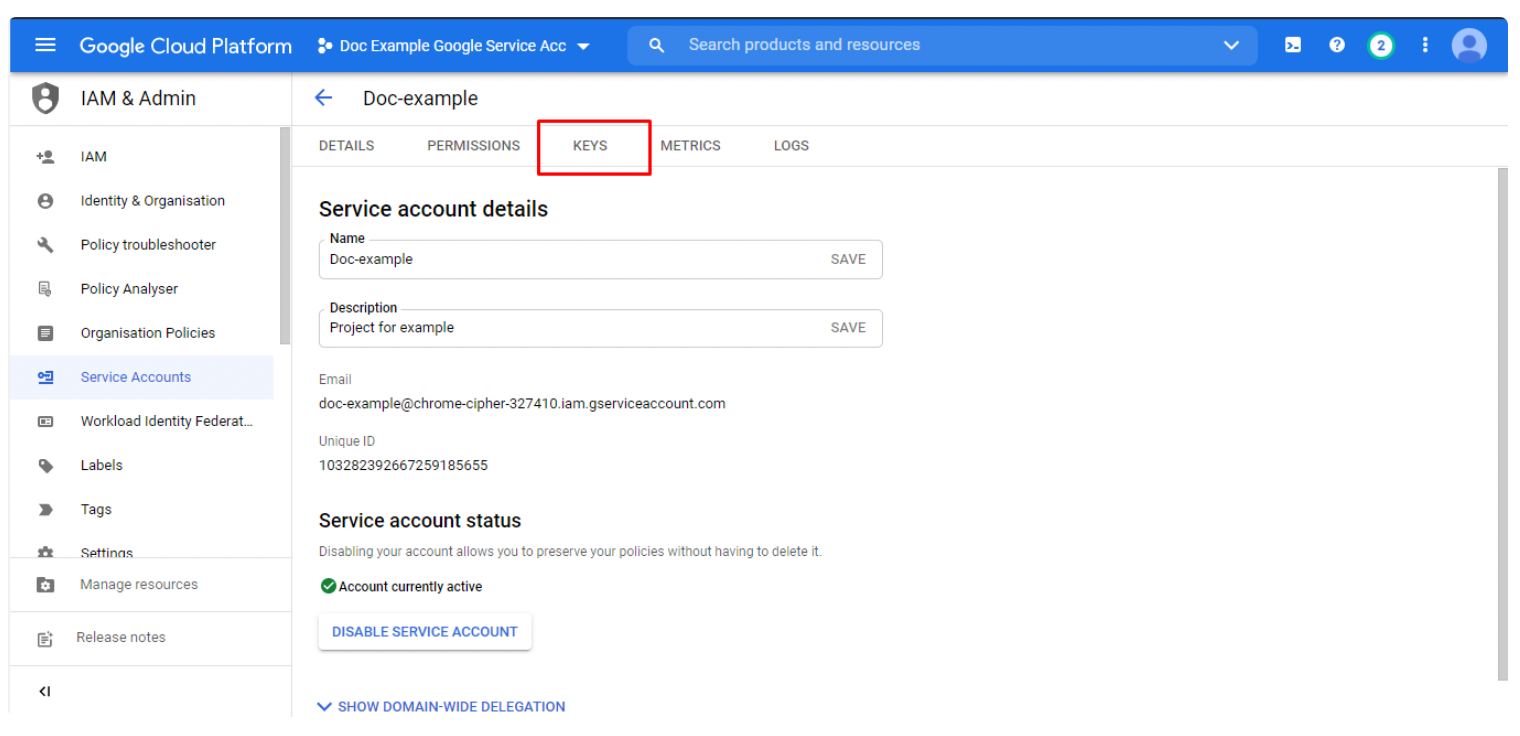The width and height of the screenshot is (1520, 736).
Task: Open the Help question mark icon
Action: point(1337,45)
